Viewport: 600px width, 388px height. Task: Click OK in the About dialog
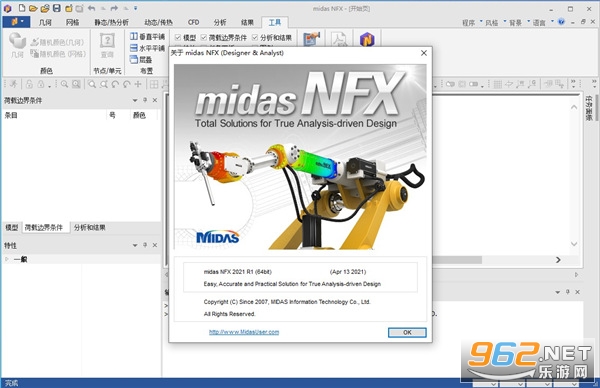407,333
